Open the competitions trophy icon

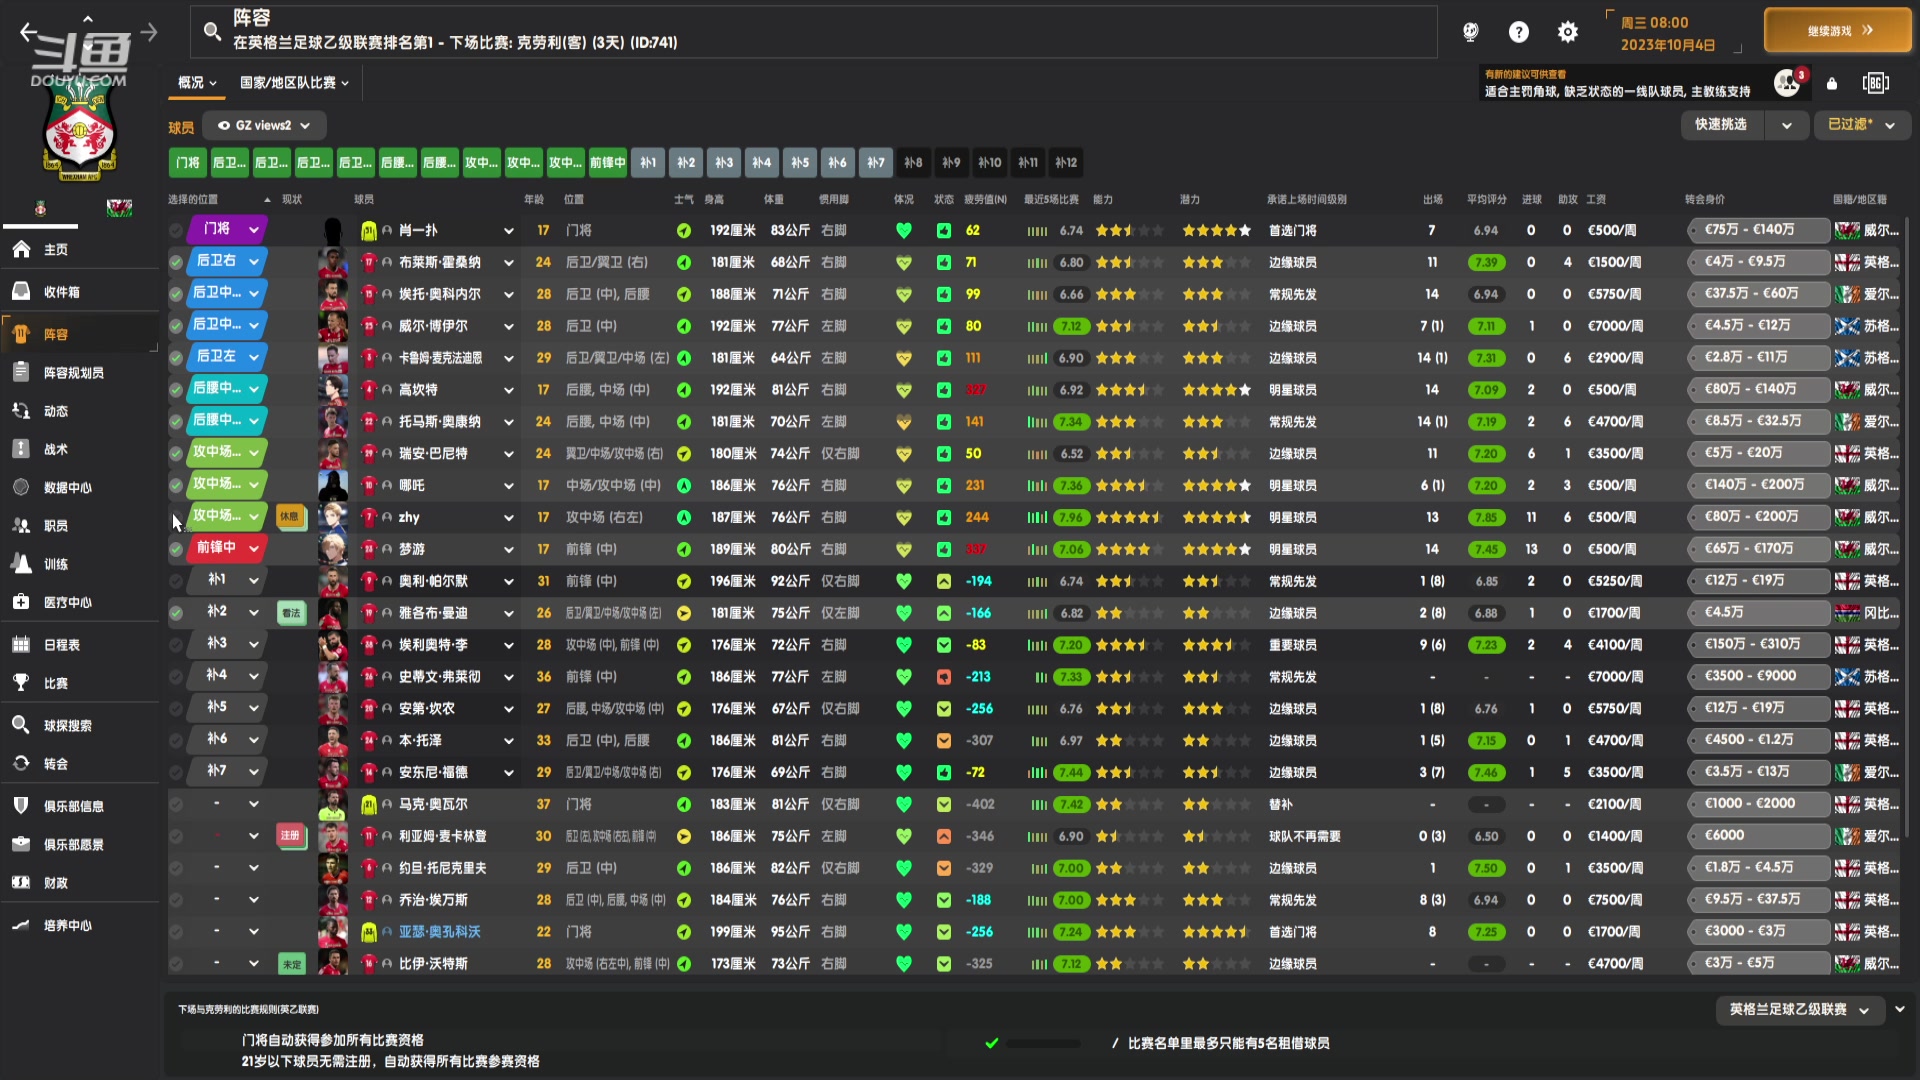click(21, 682)
